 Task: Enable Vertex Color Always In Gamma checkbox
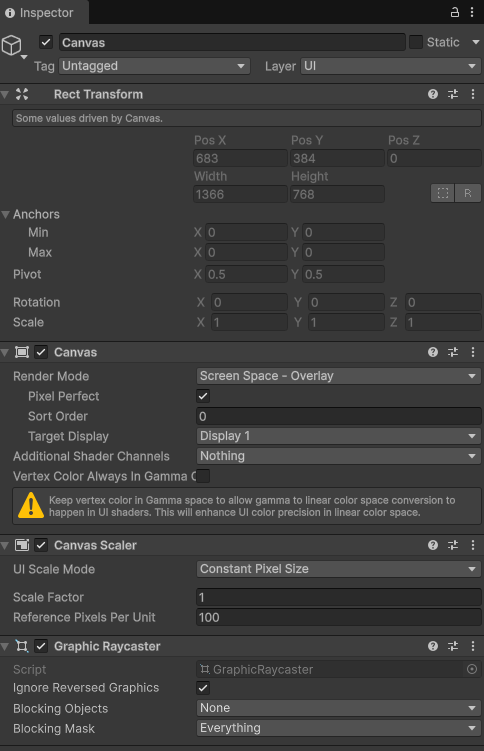click(x=203, y=476)
